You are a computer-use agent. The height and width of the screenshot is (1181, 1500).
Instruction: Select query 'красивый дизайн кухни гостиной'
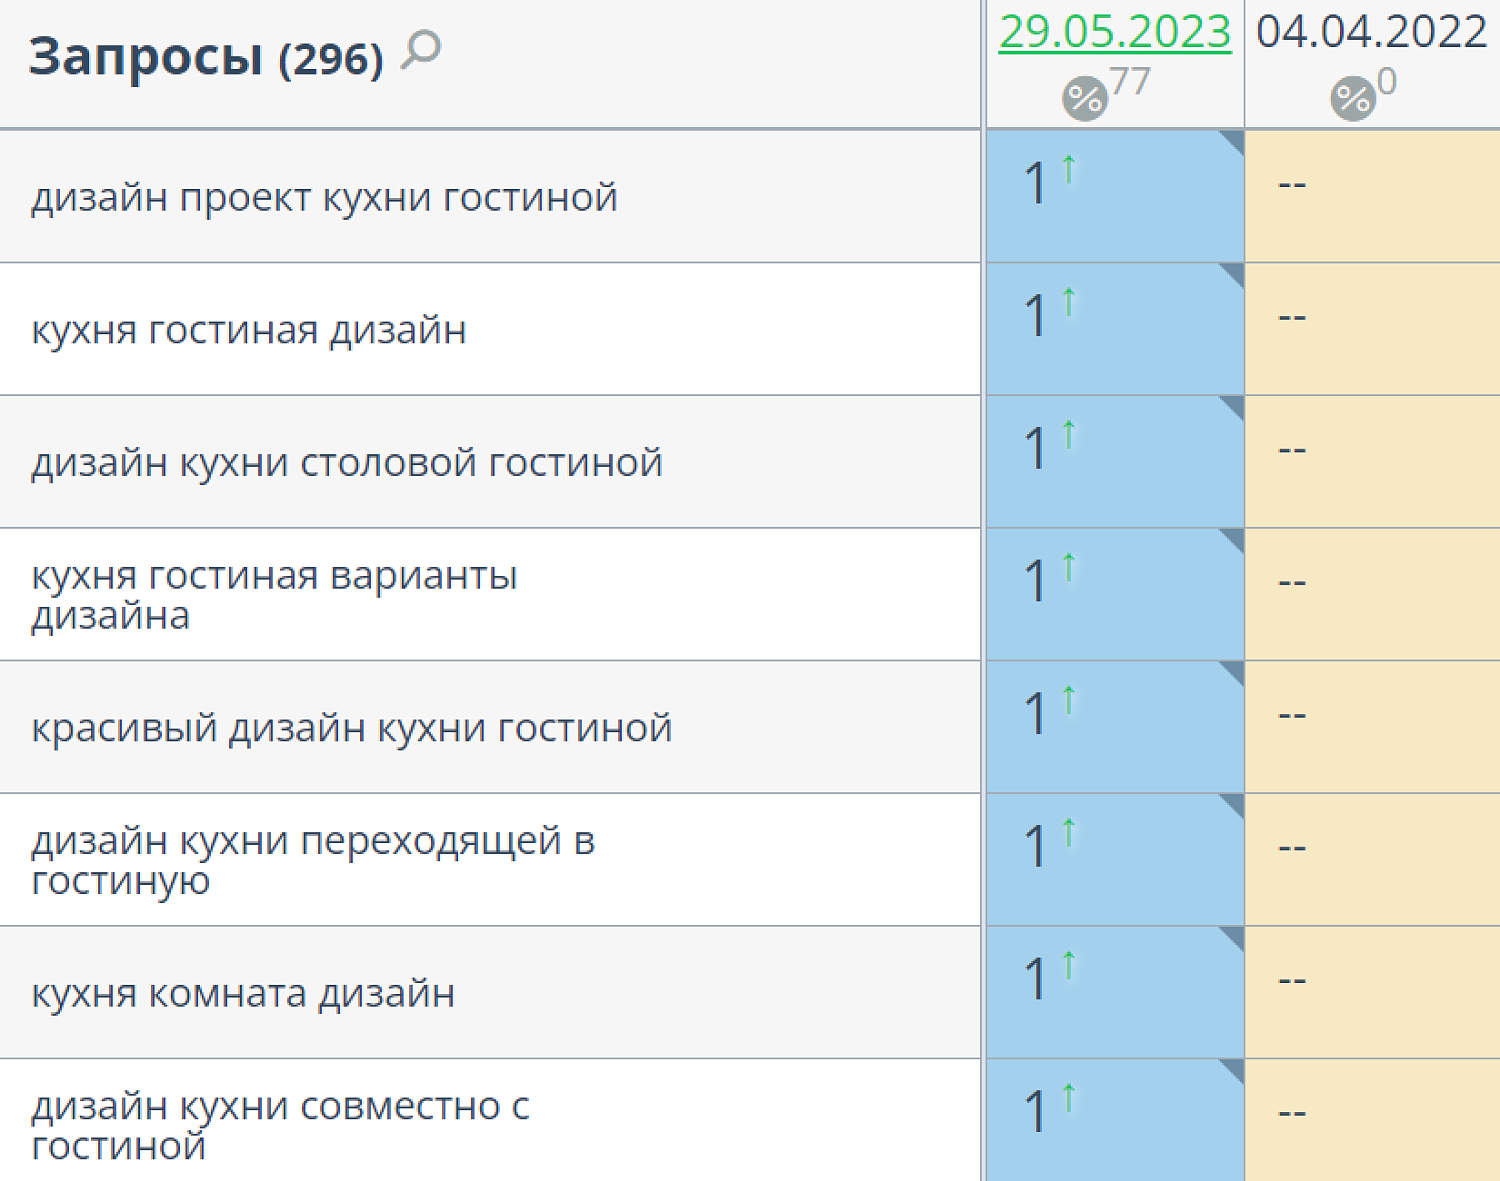(351, 728)
